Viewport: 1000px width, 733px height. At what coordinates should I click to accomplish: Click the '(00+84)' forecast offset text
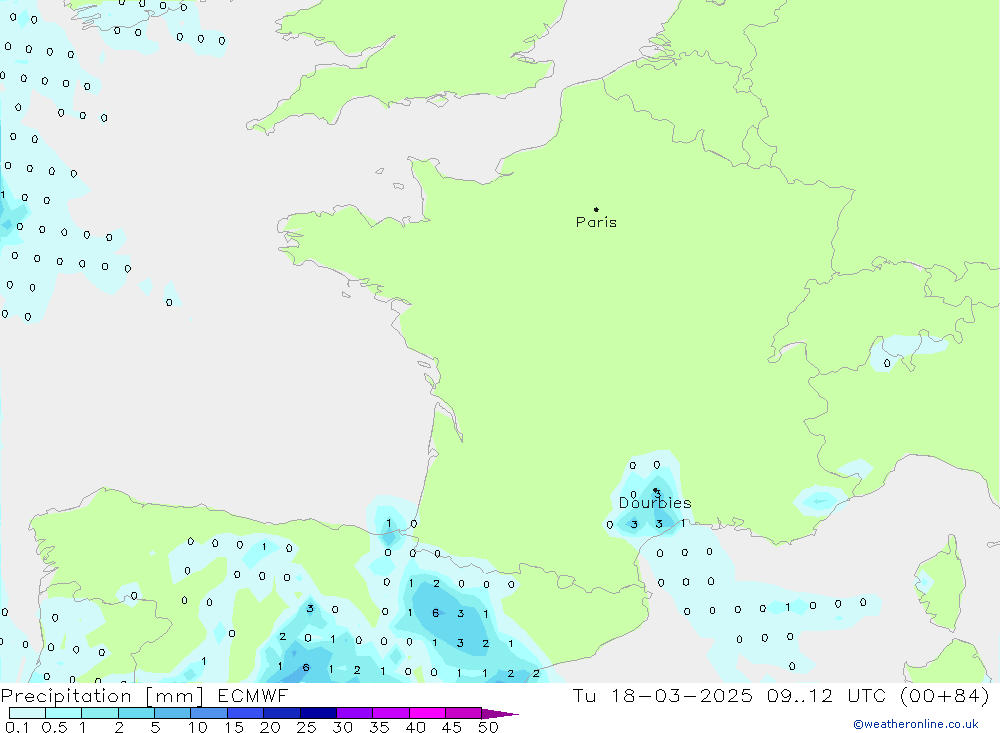tap(944, 695)
